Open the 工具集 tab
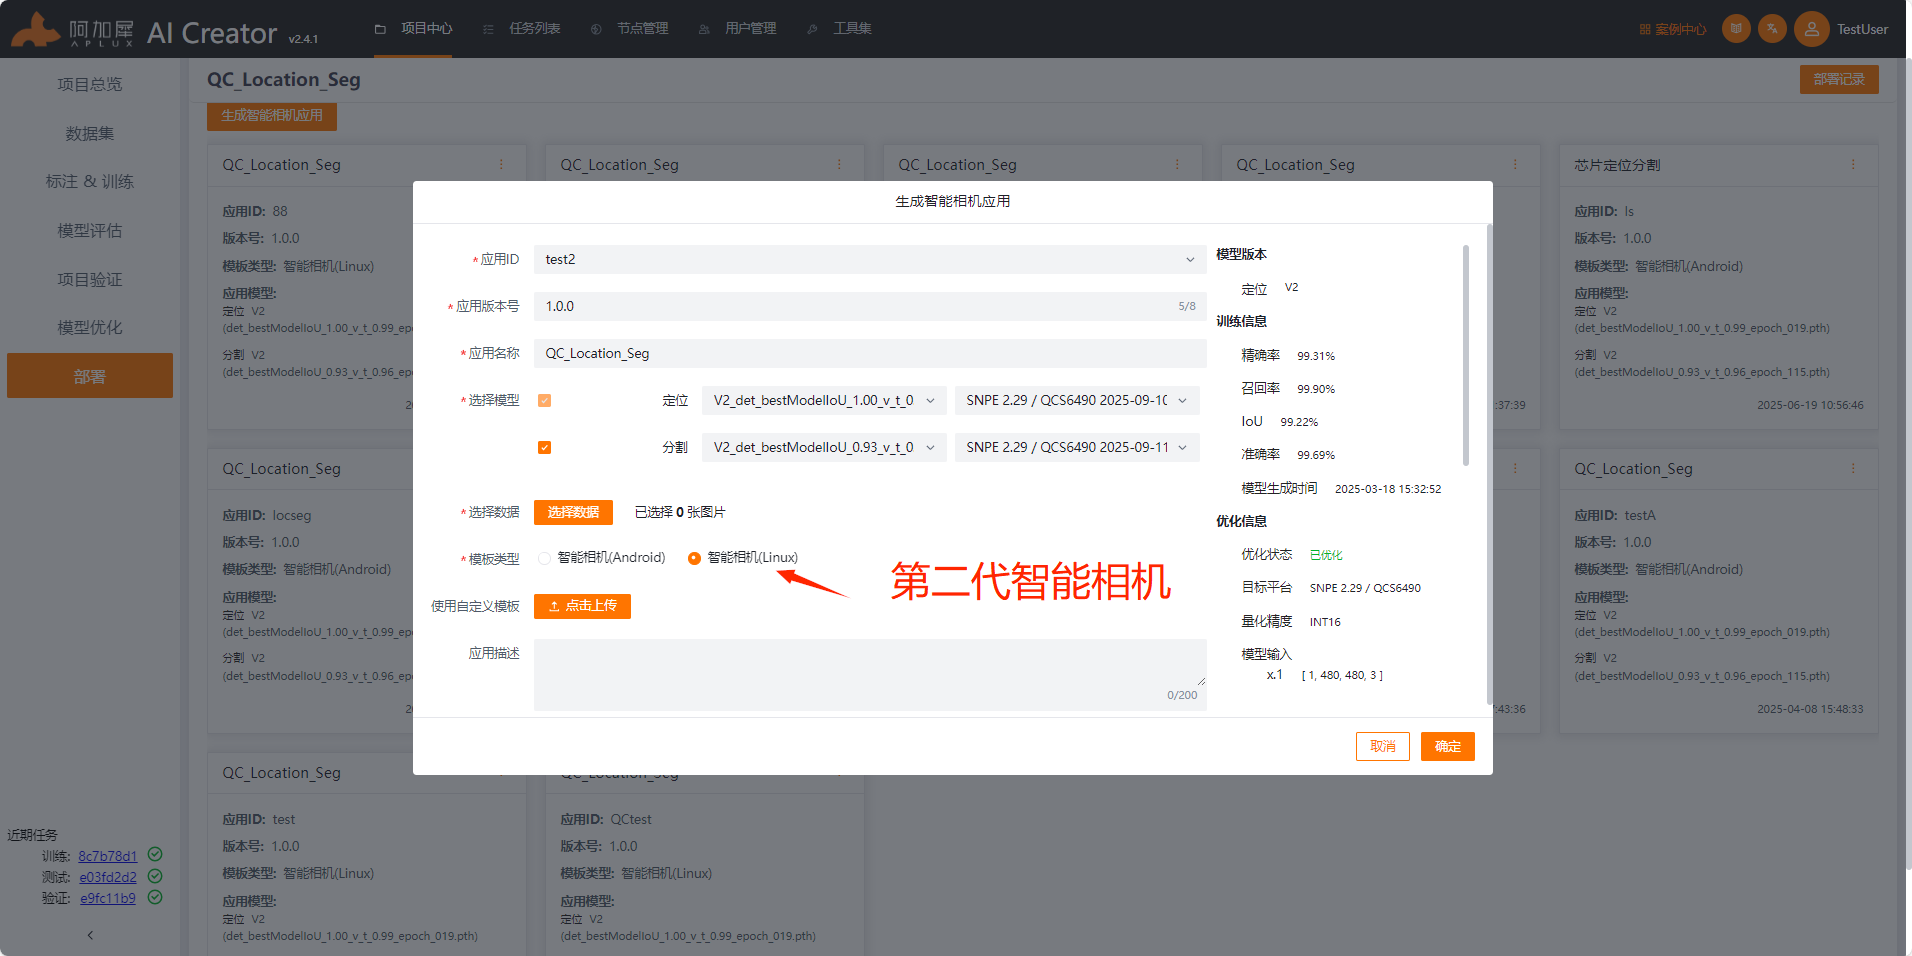Image resolution: width=1912 pixels, height=956 pixels. (839, 29)
